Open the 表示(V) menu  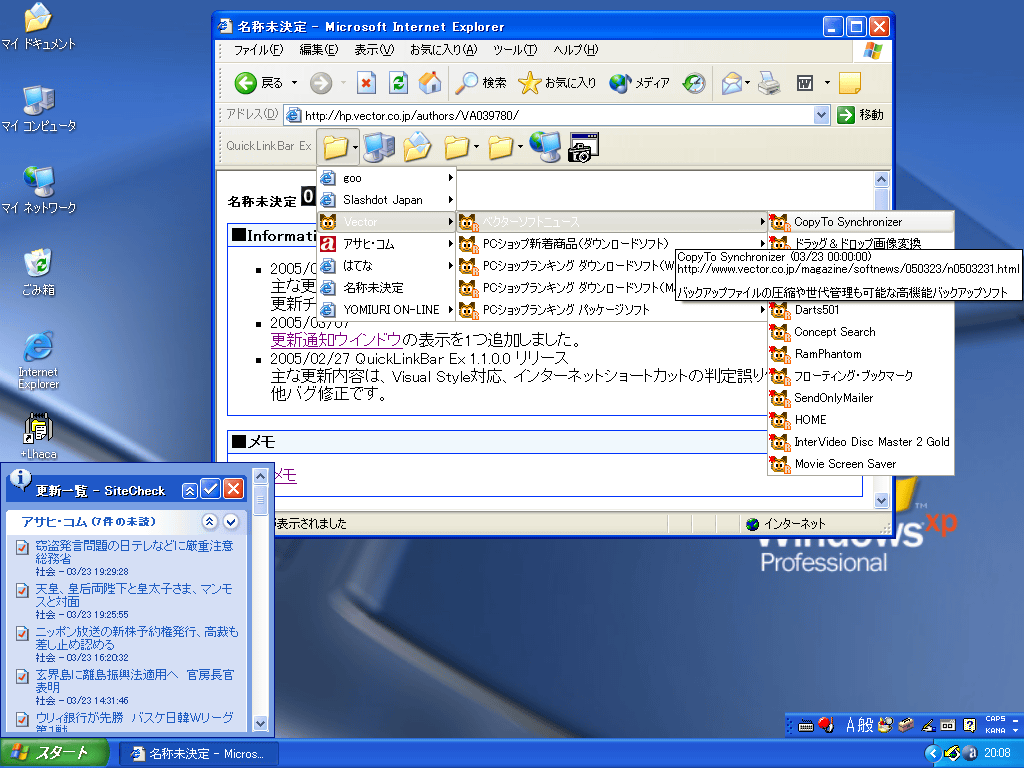(374, 50)
